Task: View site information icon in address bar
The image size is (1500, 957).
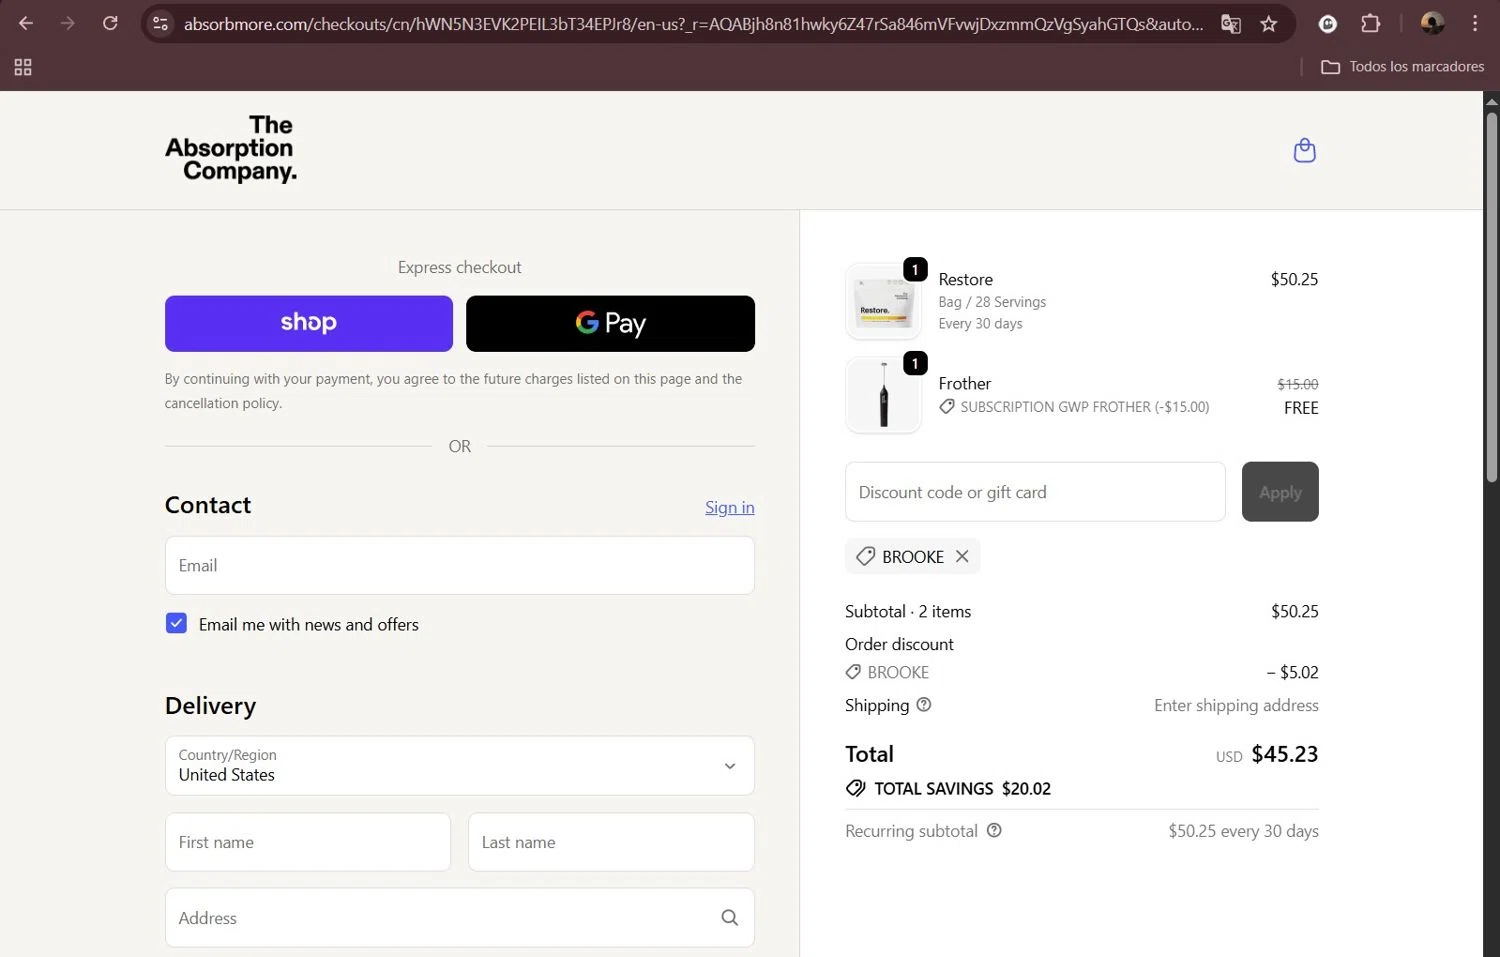Action: pos(160,23)
